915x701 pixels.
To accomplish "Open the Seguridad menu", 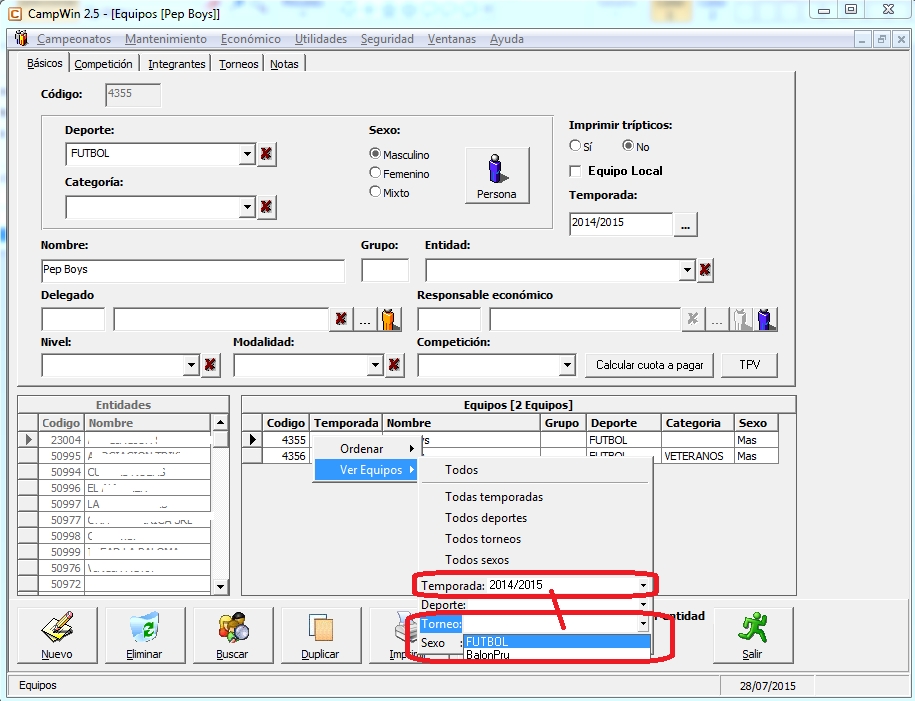I will pyautogui.click(x=387, y=39).
